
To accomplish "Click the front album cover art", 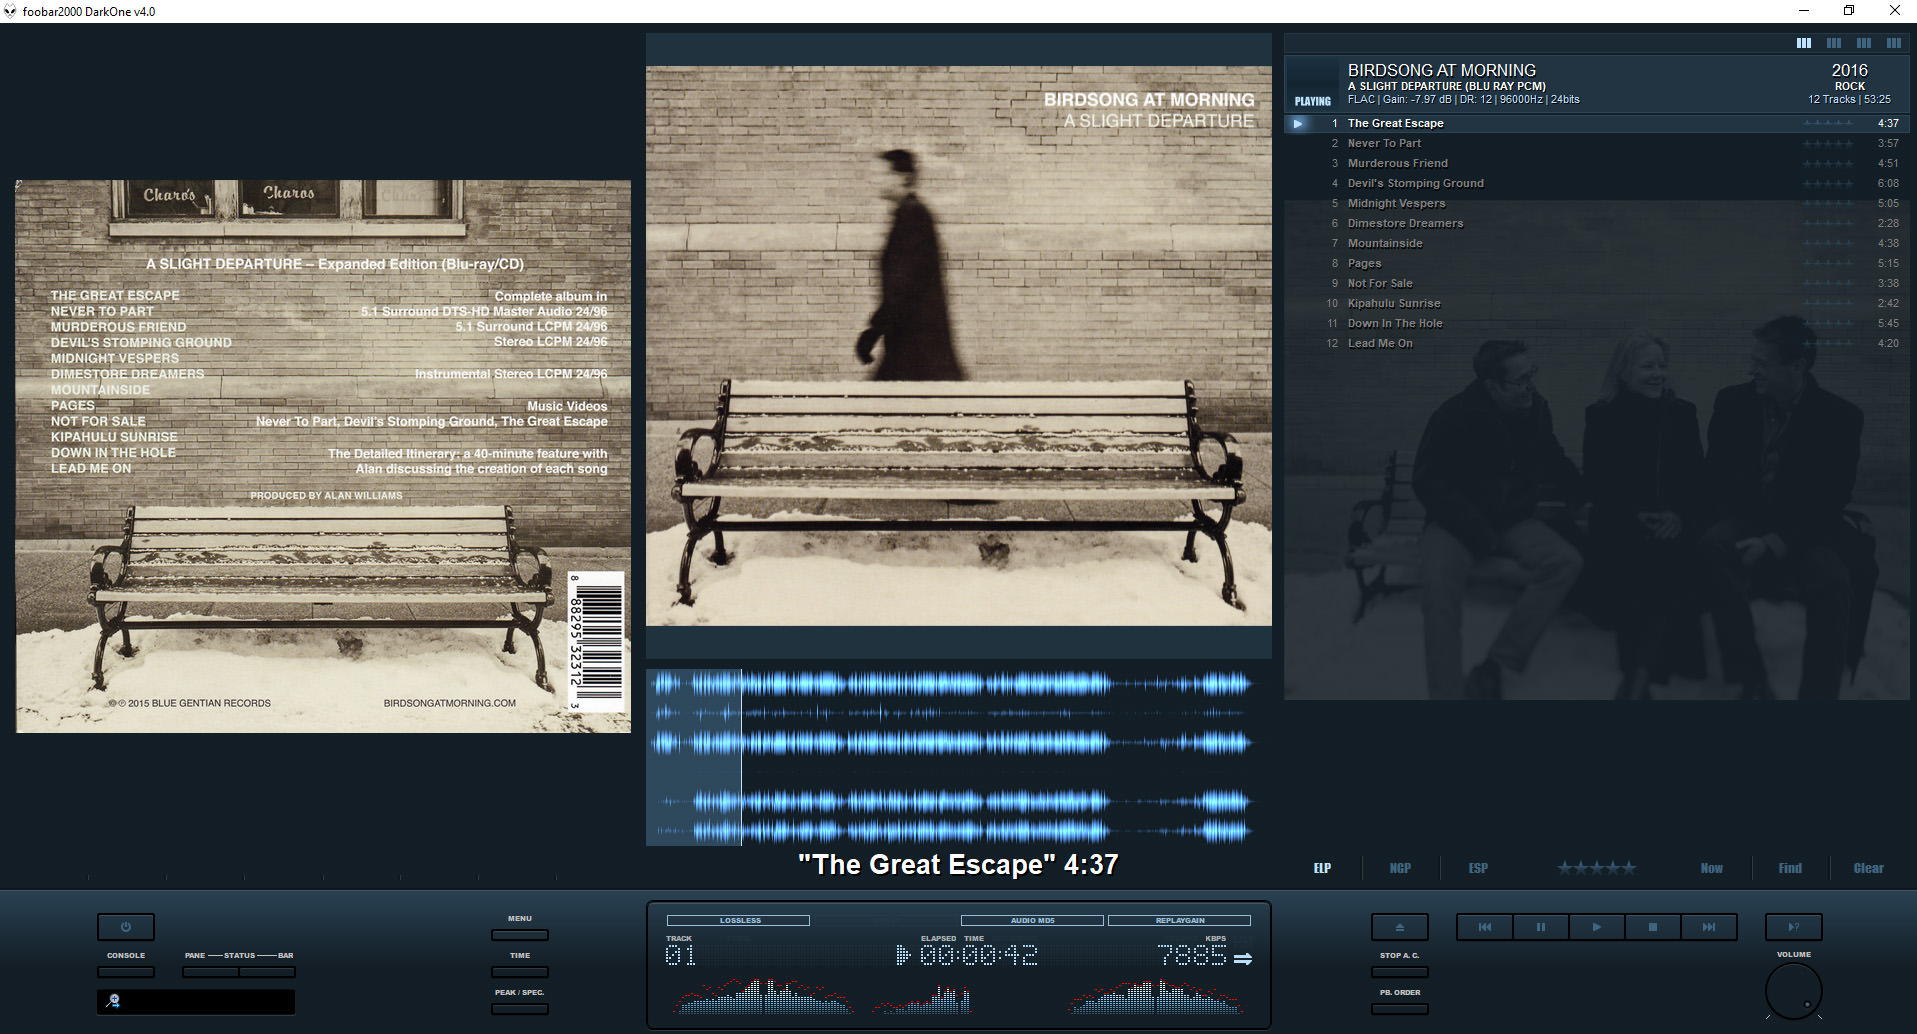I will click(x=958, y=346).
